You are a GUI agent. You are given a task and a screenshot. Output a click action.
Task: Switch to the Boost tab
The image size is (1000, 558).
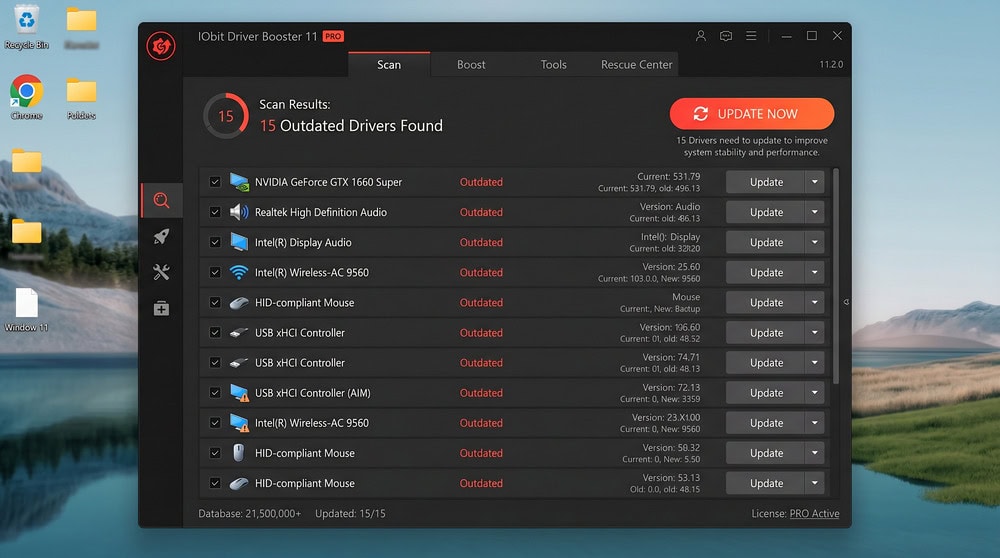click(471, 64)
